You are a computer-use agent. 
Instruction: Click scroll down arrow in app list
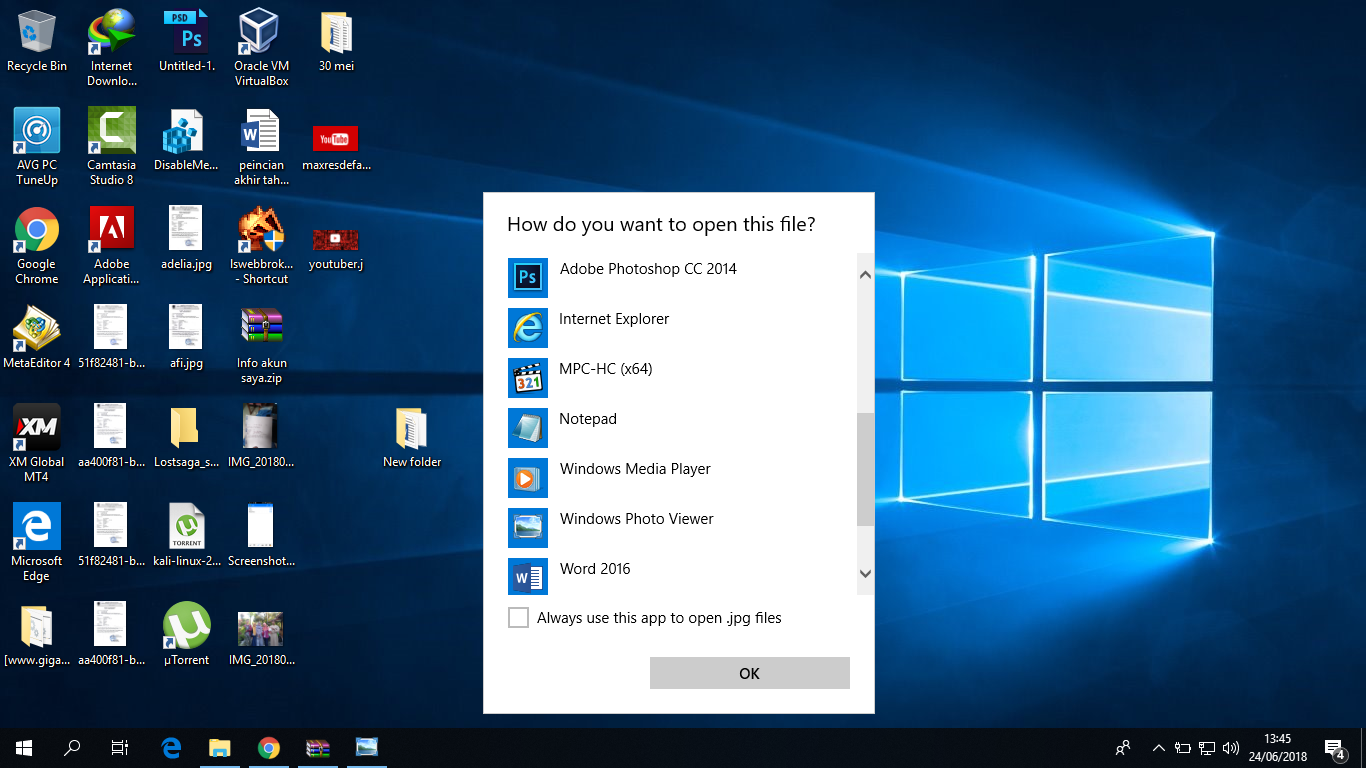(x=866, y=574)
